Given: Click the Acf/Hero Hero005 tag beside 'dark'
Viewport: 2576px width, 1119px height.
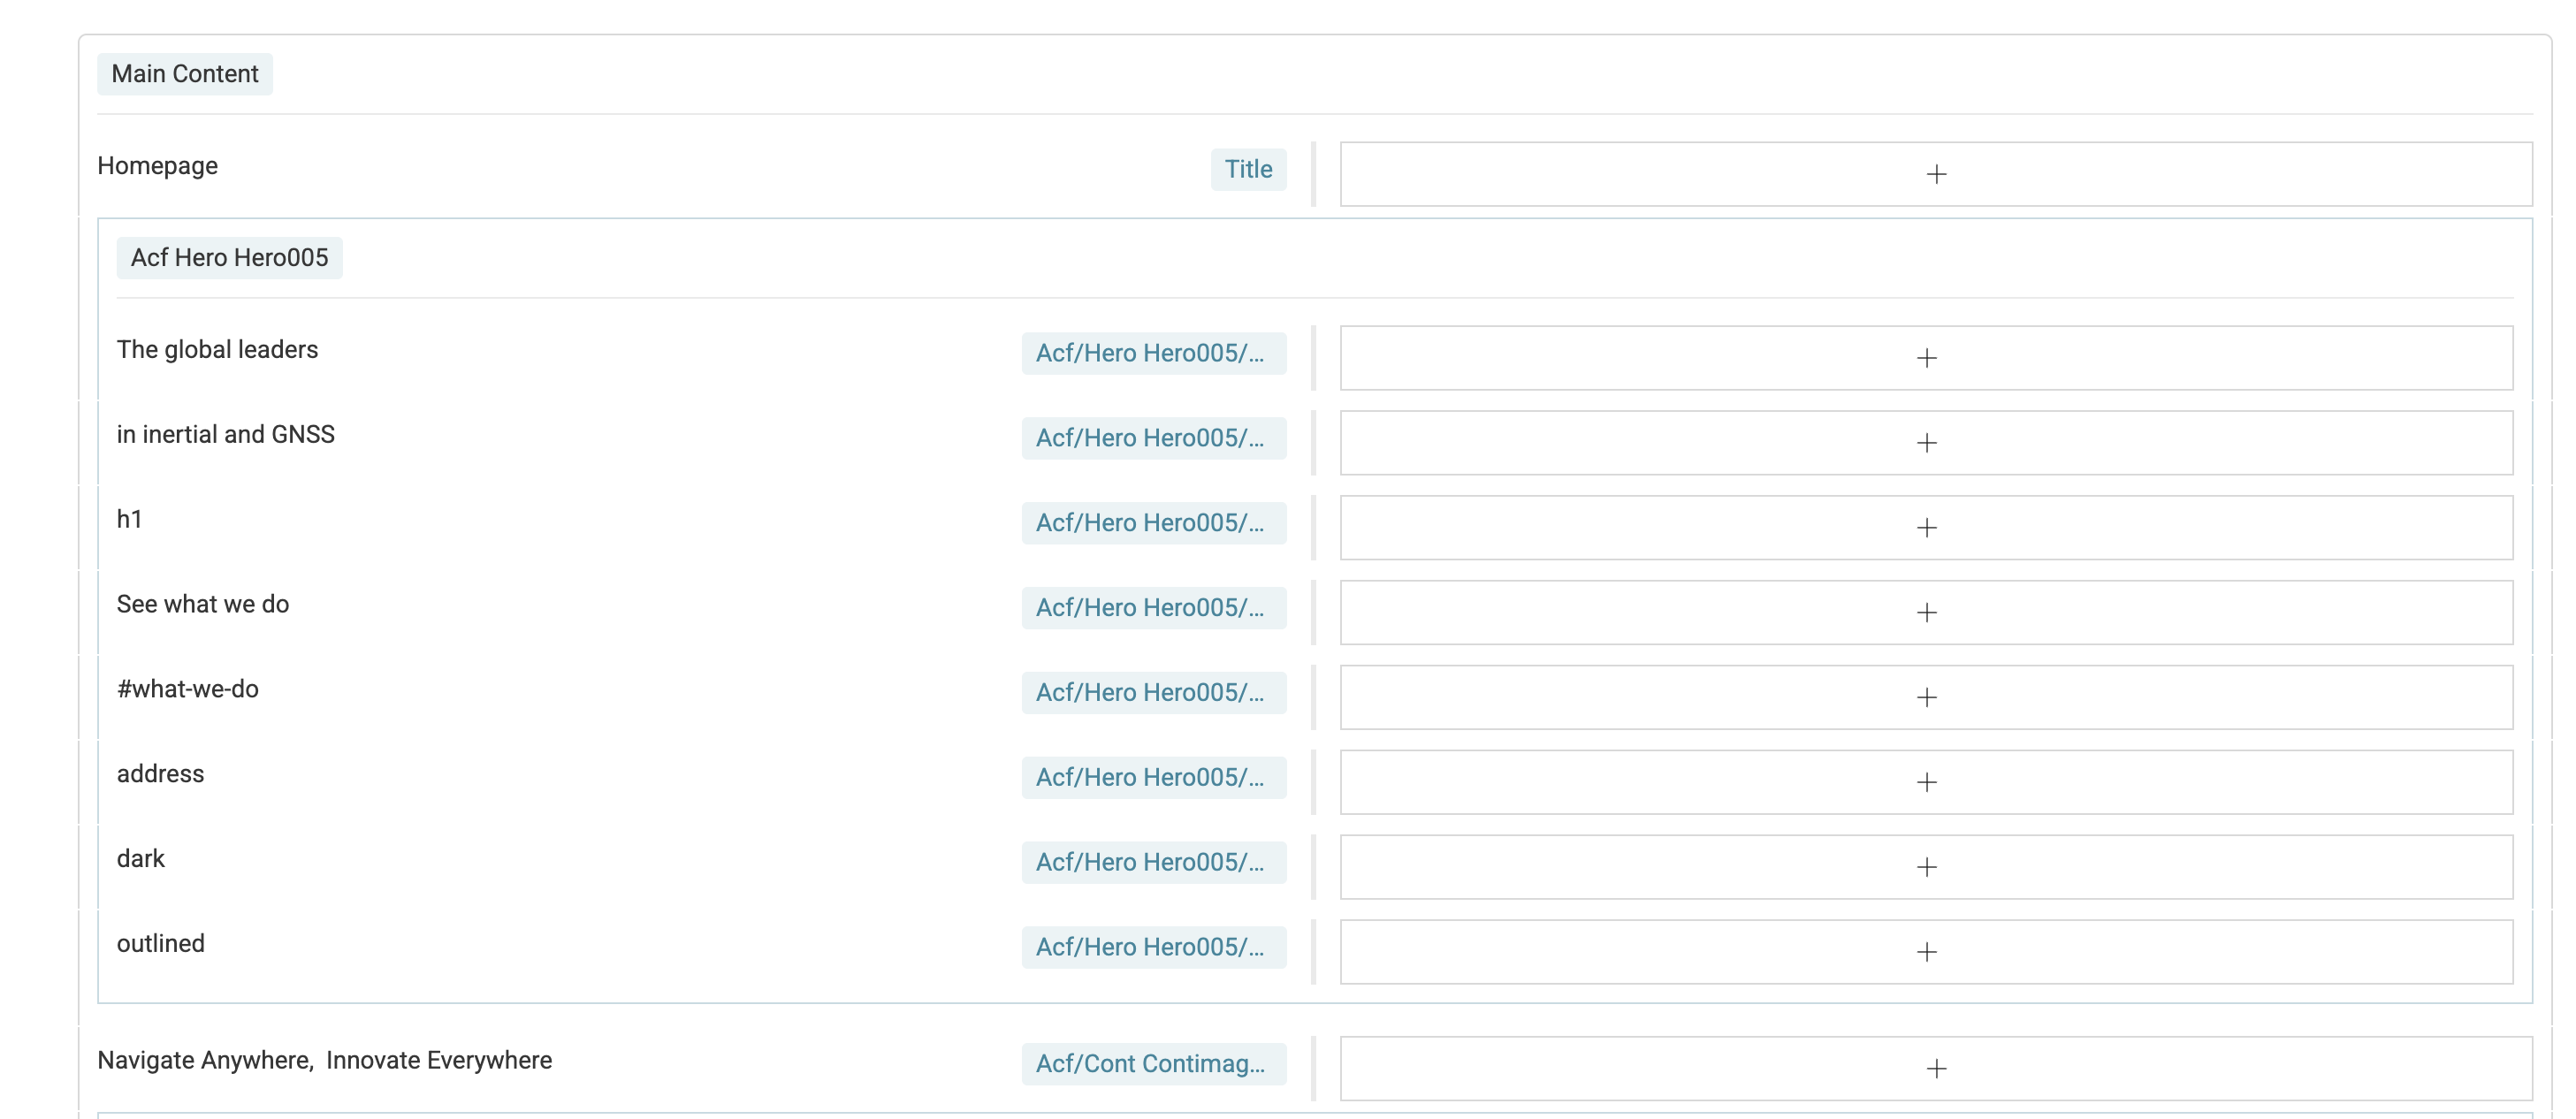Looking at the screenshot, I should coord(1154,864).
